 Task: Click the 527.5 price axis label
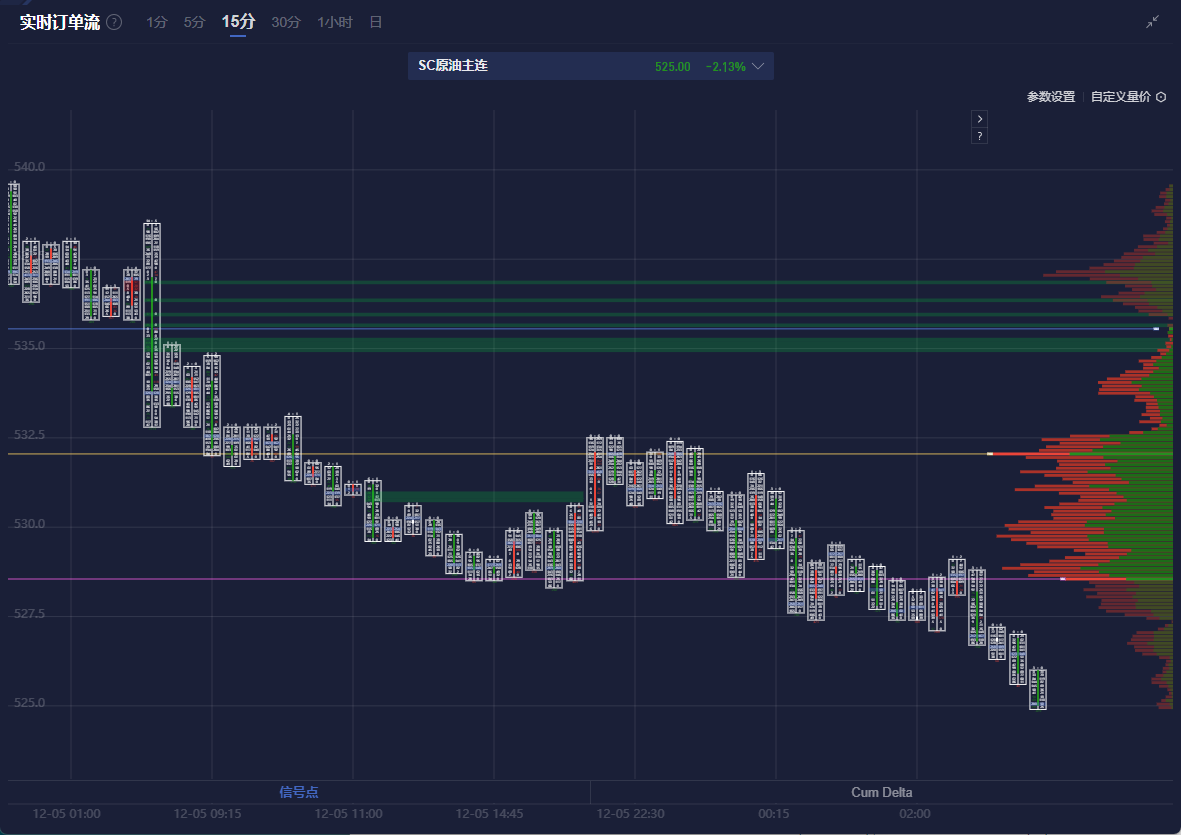(29, 614)
